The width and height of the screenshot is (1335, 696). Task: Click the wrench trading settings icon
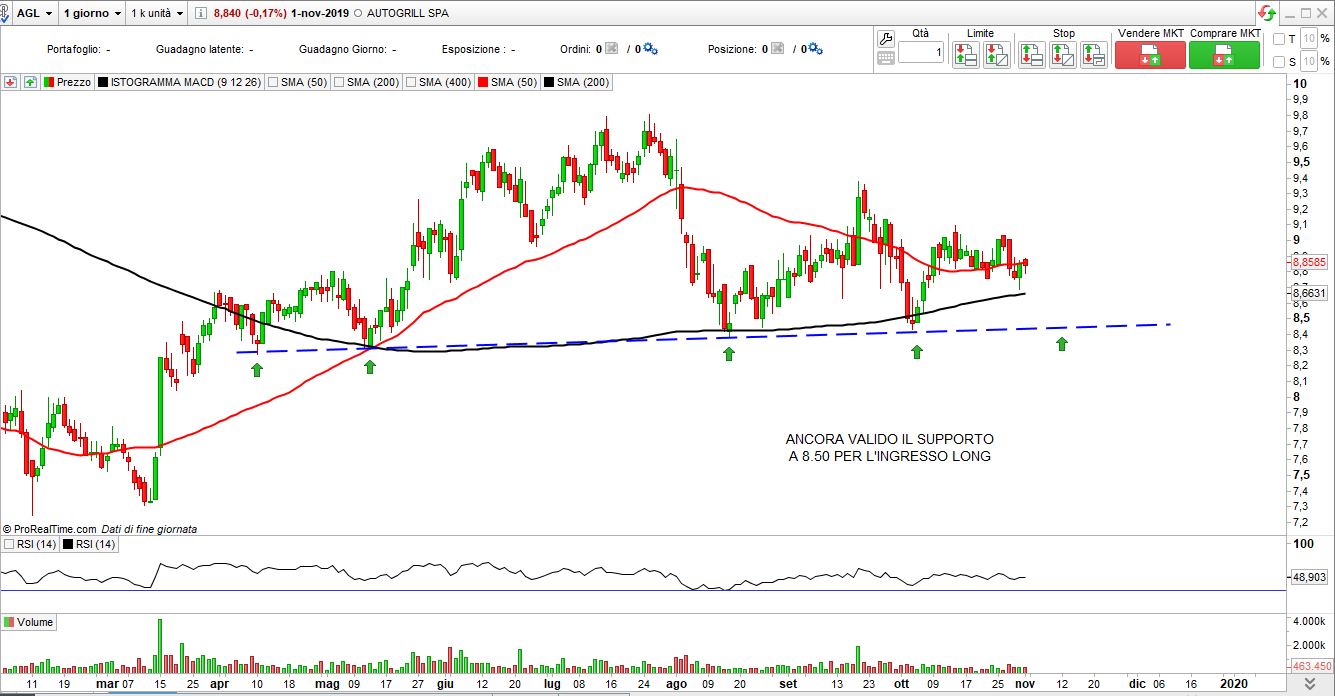tap(885, 39)
